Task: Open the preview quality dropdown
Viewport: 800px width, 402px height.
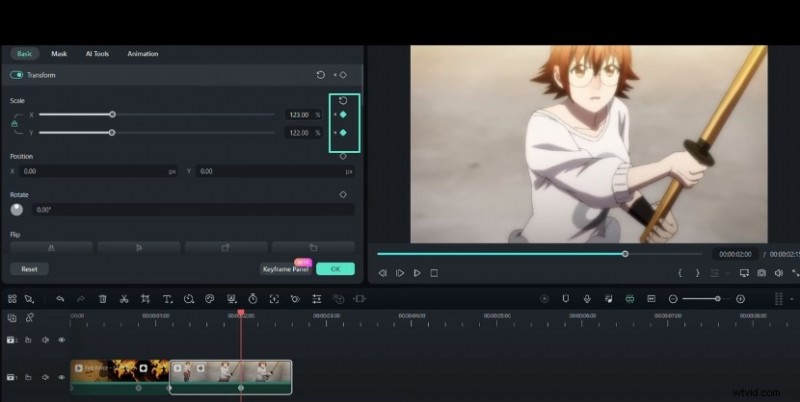Action: click(718, 273)
